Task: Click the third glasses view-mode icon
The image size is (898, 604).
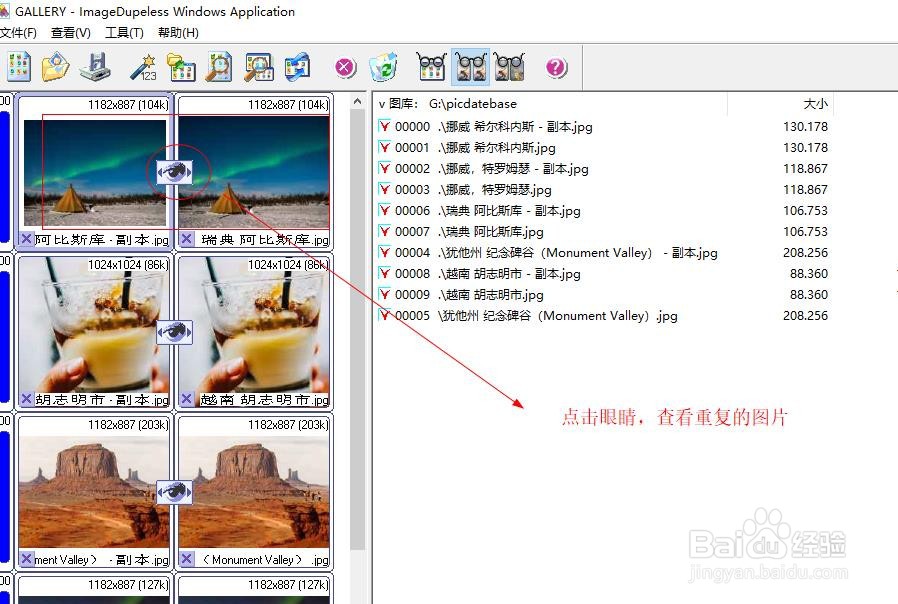Action: pyautogui.click(x=509, y=67)
